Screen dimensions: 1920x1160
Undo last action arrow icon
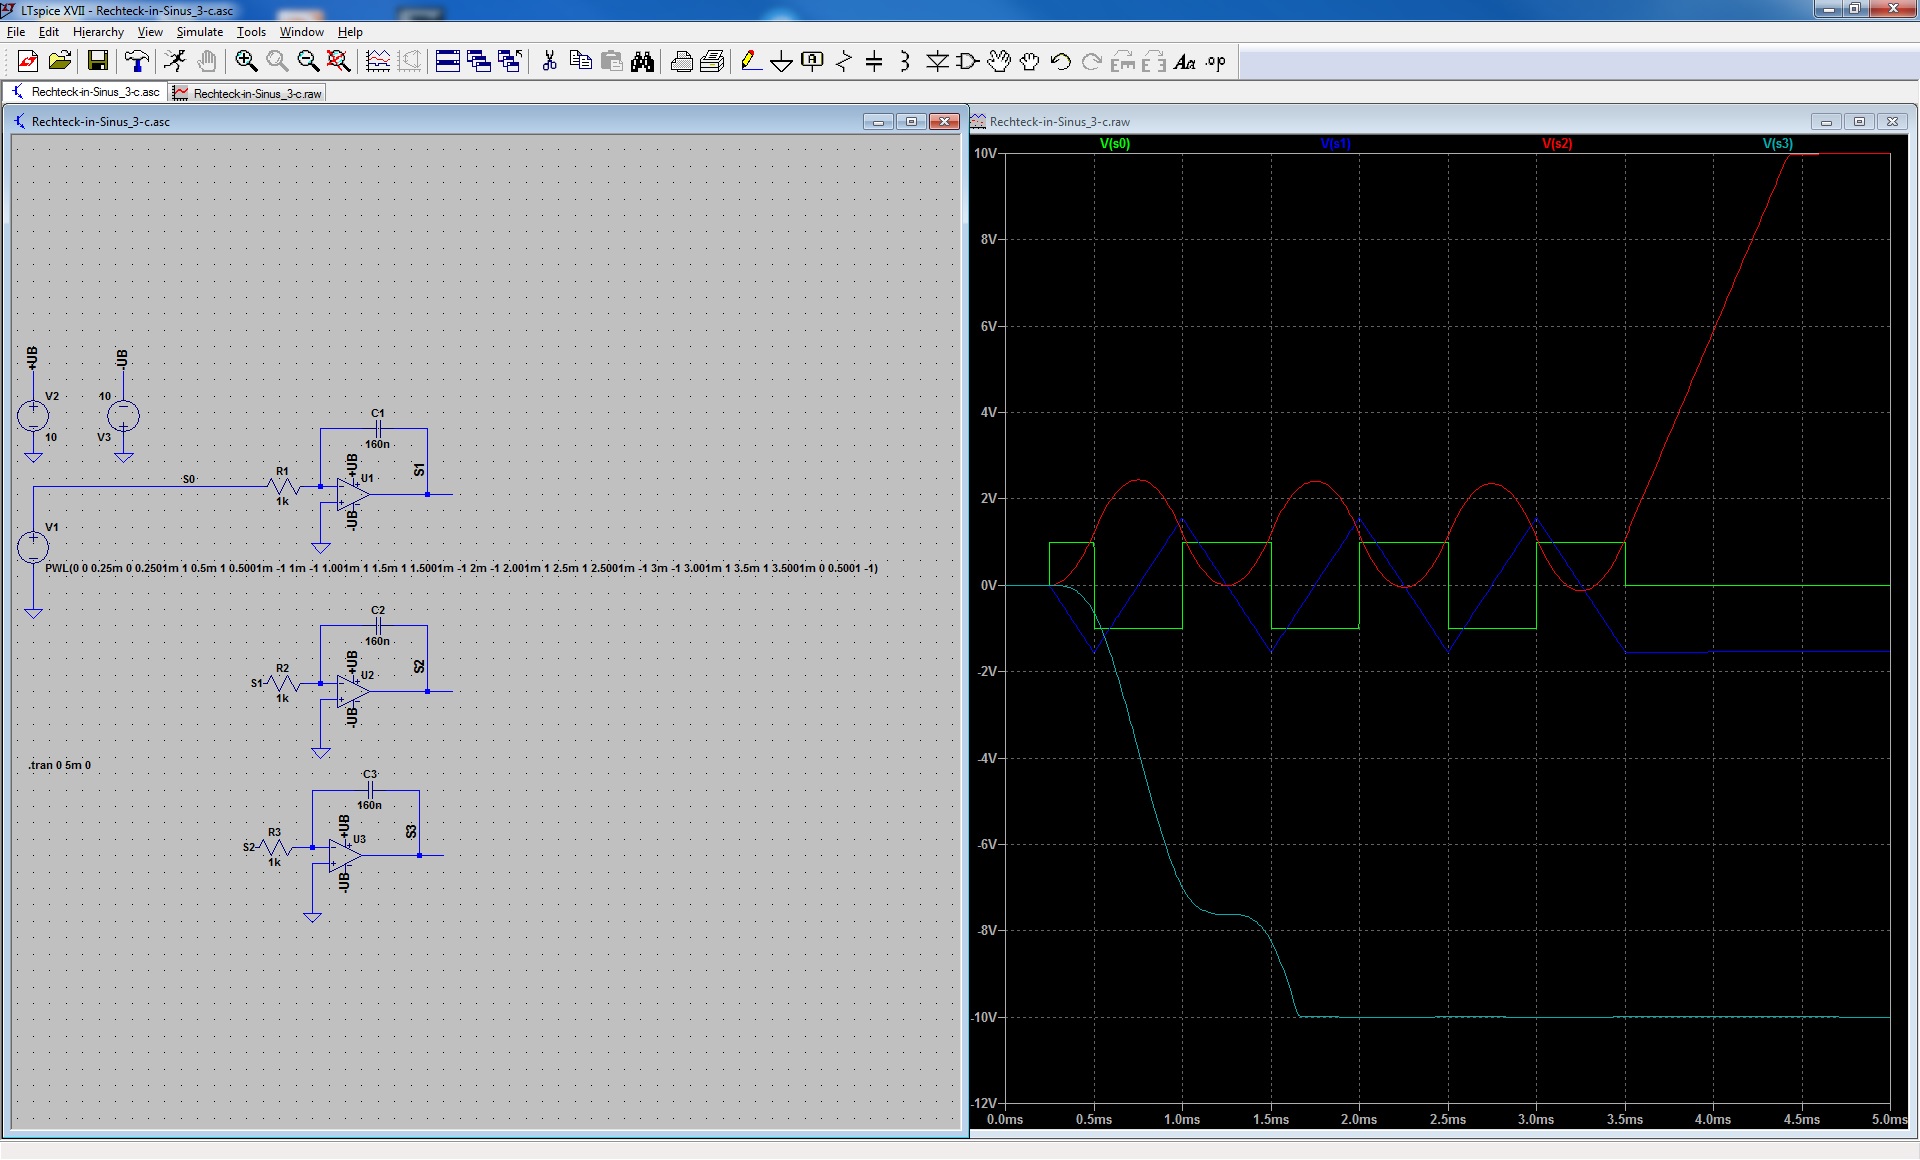click(x=1060, y=62)
